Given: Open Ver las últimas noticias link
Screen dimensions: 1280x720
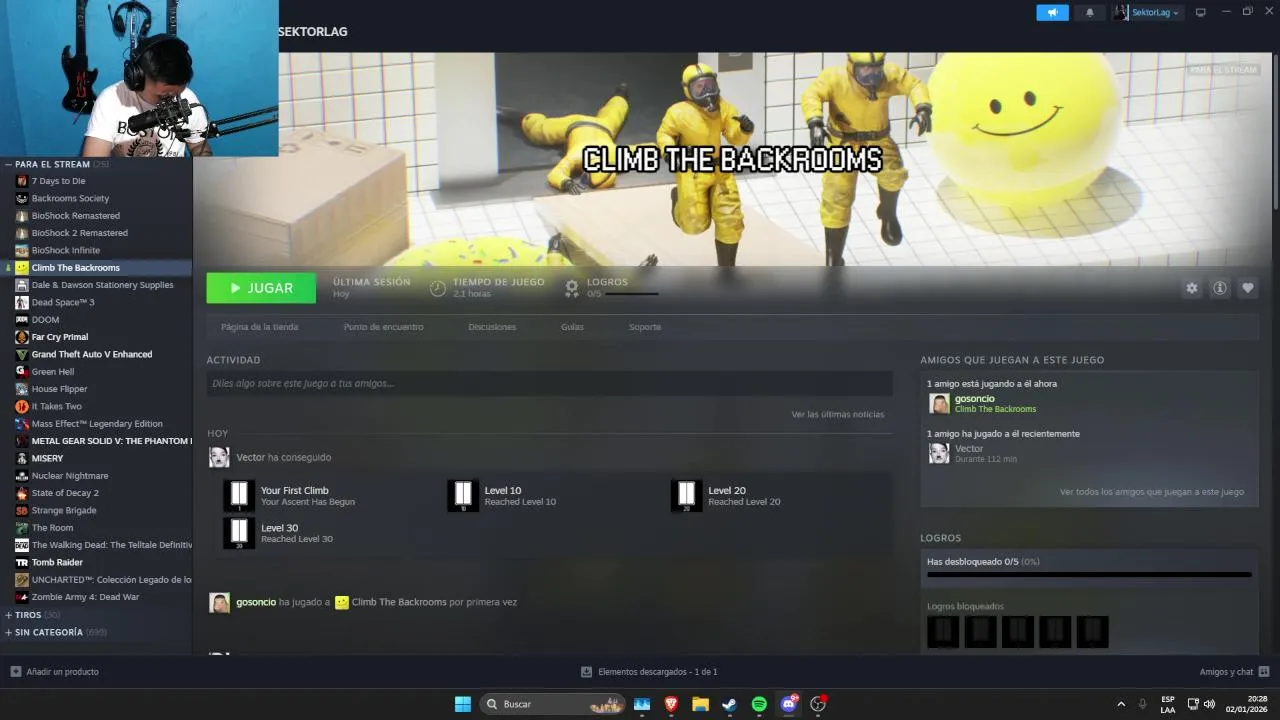Looking at the screenshot, I should pyautogui.click(x=838, y=414).
